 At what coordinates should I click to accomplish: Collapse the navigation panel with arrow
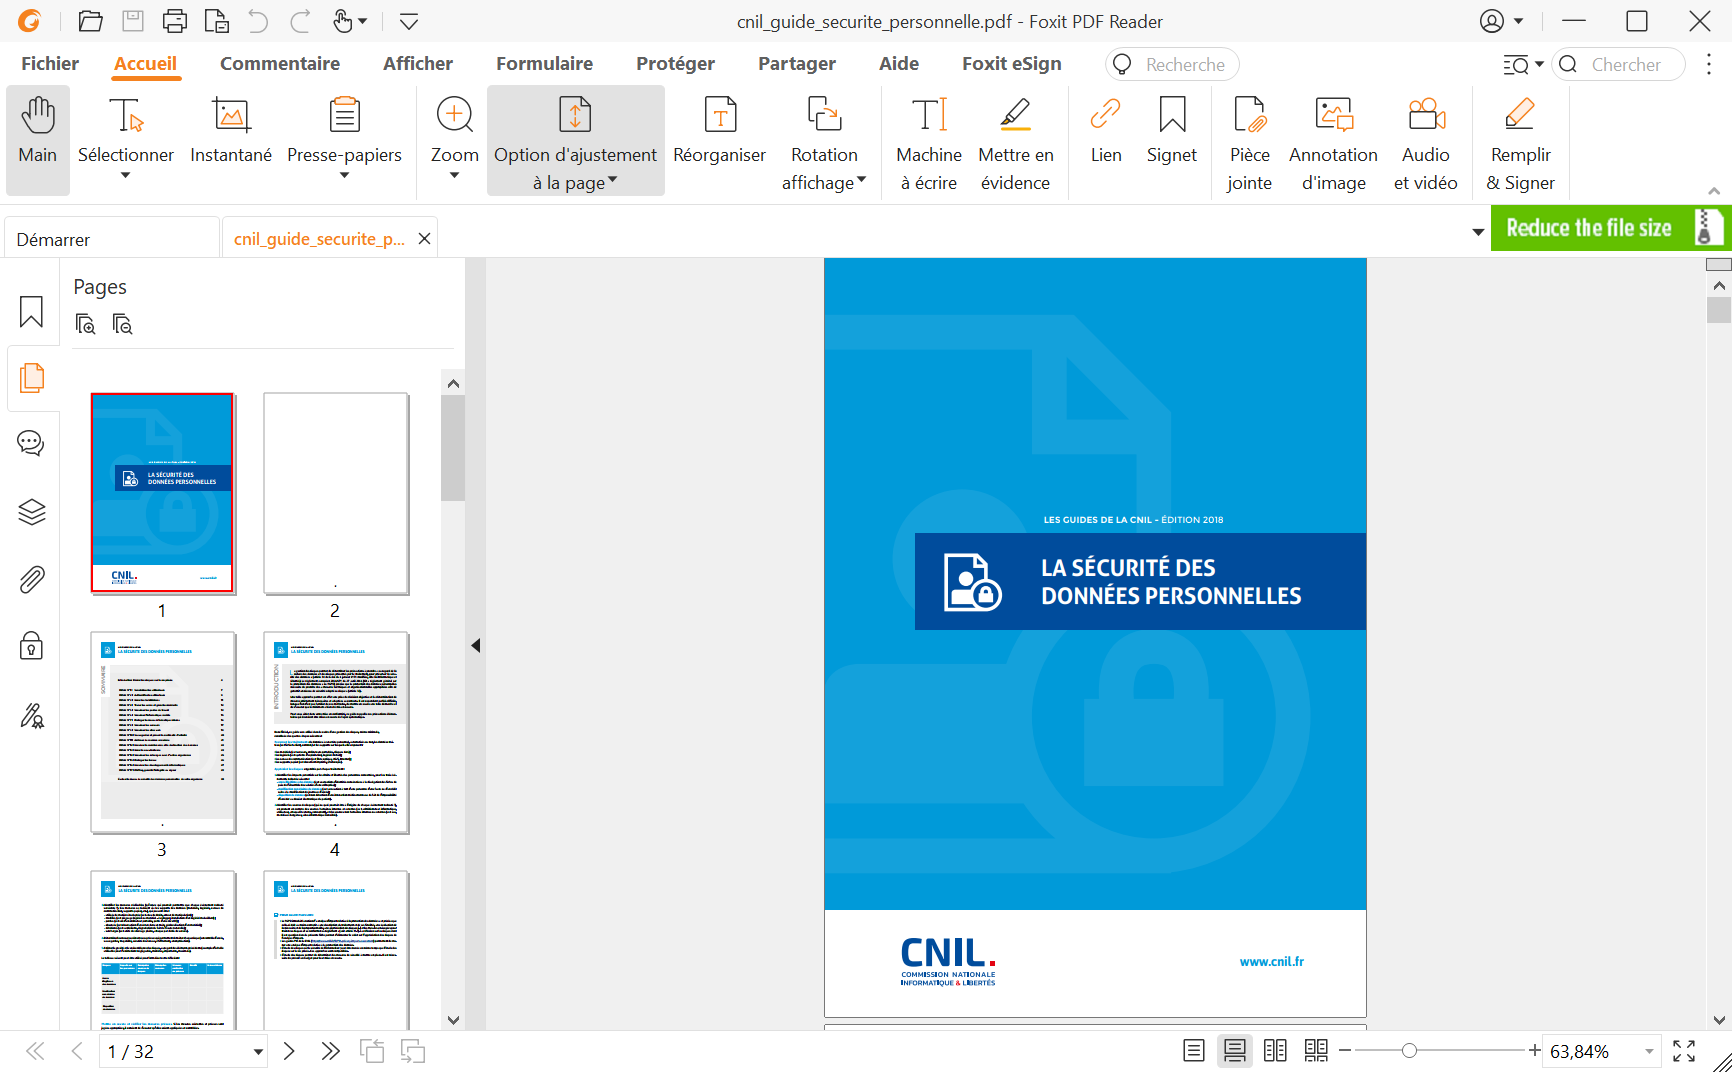click(x=476, y=646)
